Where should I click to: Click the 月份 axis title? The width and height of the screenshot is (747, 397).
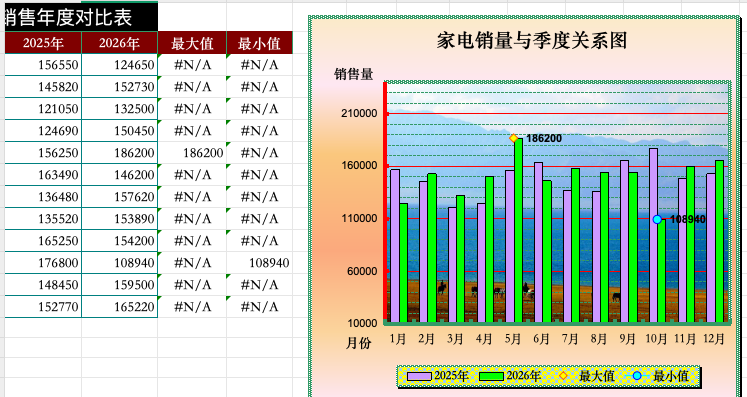point(358,343)
